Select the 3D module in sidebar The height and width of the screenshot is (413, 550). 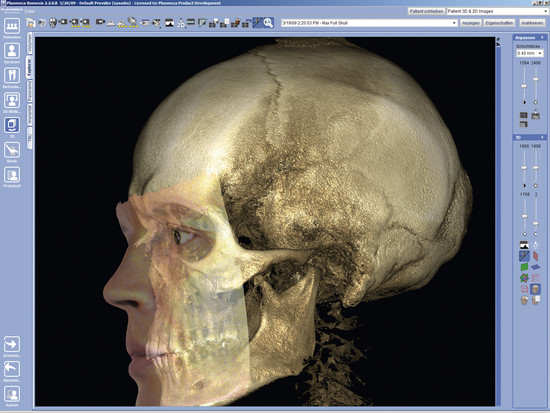point(12,125)
